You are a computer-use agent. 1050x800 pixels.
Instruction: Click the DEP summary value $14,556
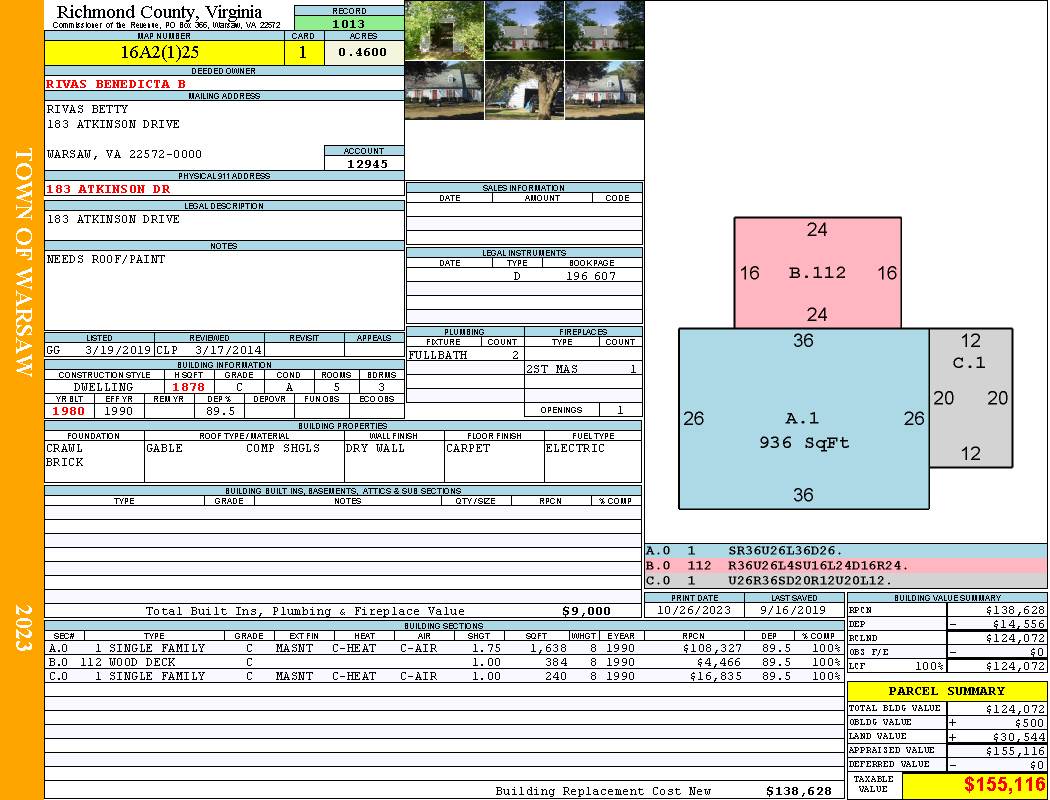[x=1019, y=624]
